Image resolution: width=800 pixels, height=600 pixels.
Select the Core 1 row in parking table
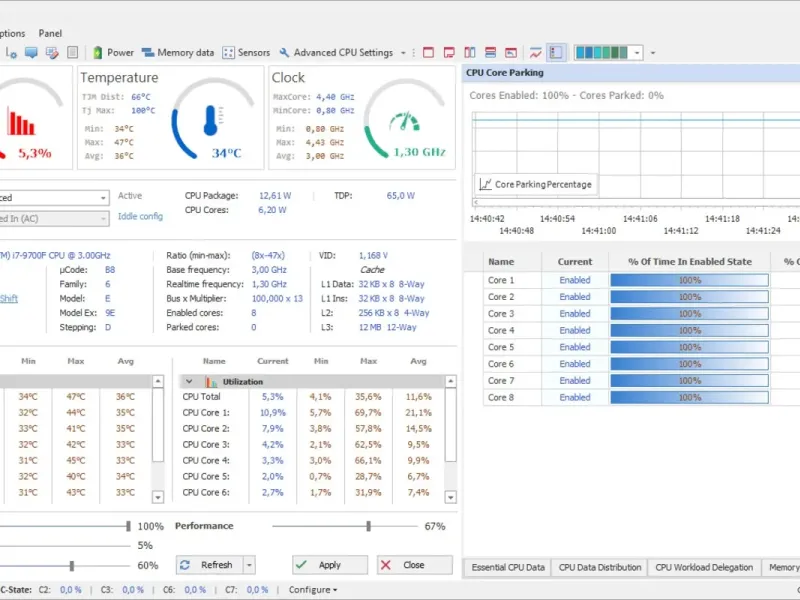(501, 281)
